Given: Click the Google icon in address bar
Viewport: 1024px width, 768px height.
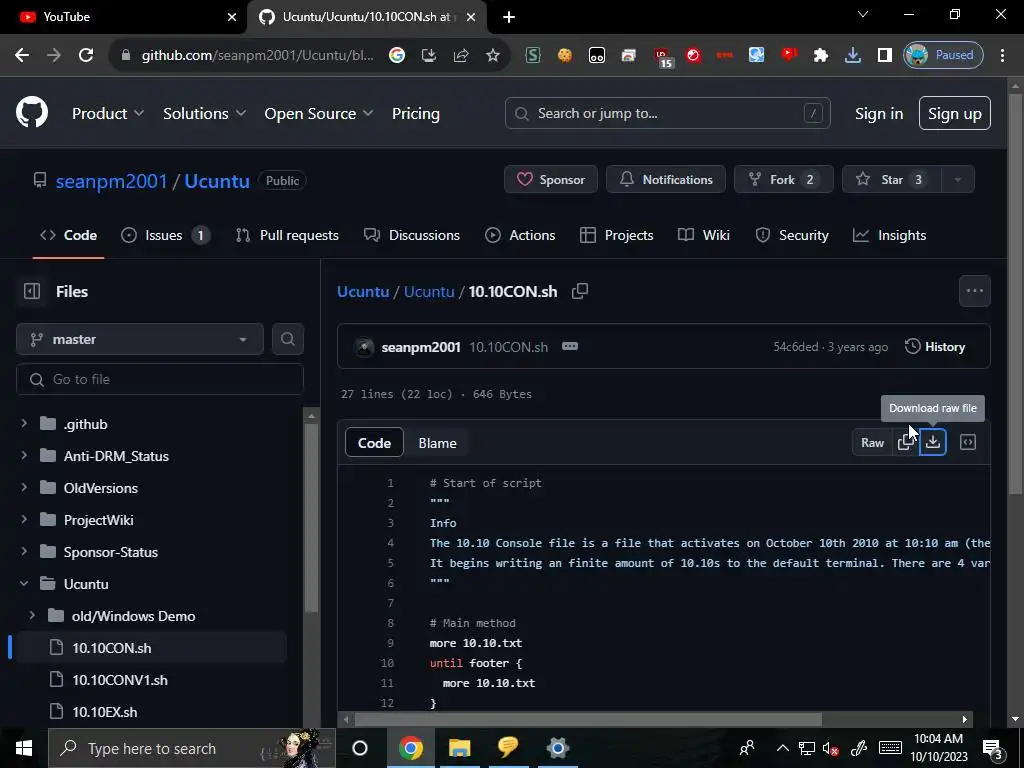Looking at the screenshot, I should pos(397,55).
